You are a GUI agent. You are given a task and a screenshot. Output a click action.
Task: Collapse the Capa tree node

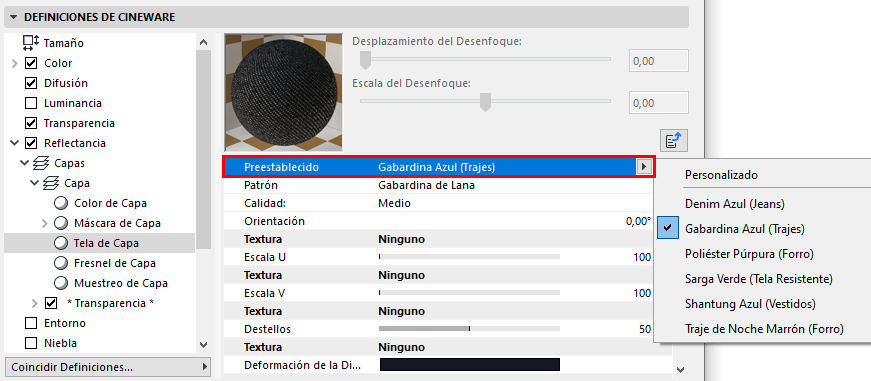click(x=34, y=183)
